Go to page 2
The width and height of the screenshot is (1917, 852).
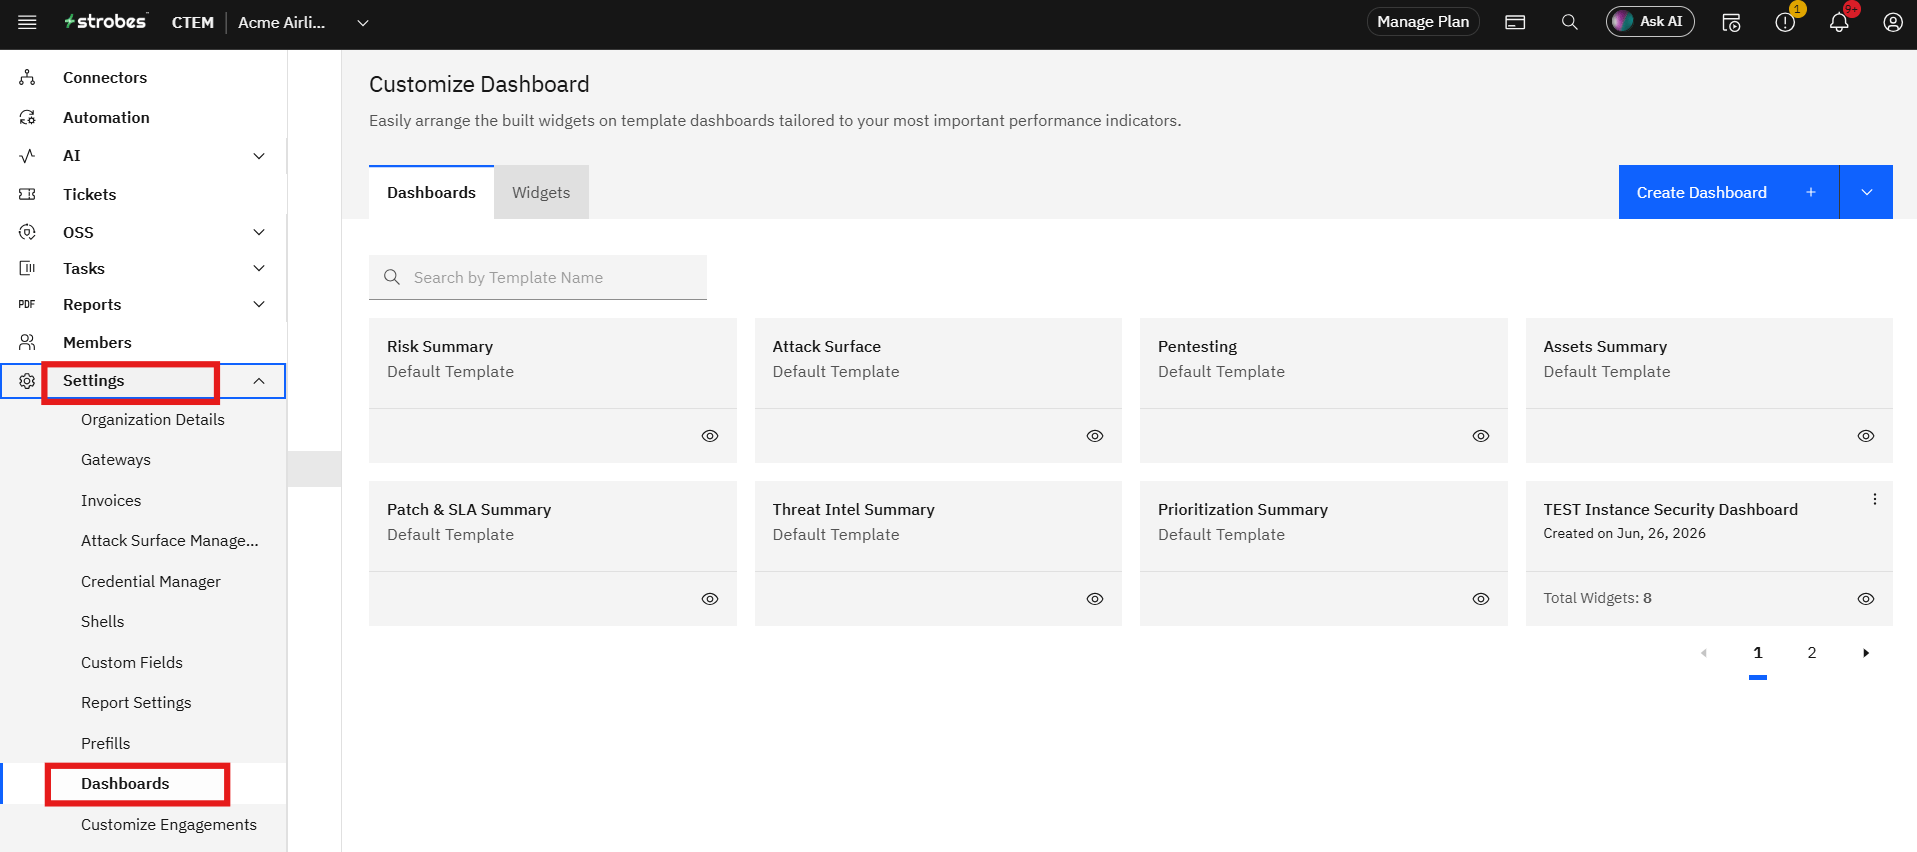pos(1812,653)
